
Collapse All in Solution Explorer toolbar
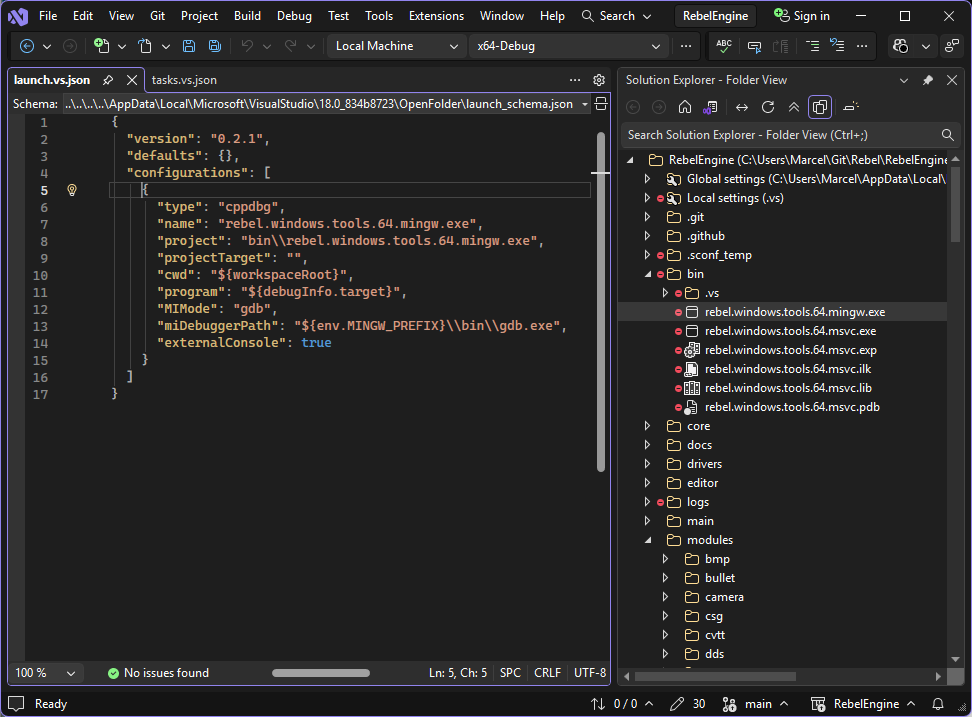click(793, 107)
